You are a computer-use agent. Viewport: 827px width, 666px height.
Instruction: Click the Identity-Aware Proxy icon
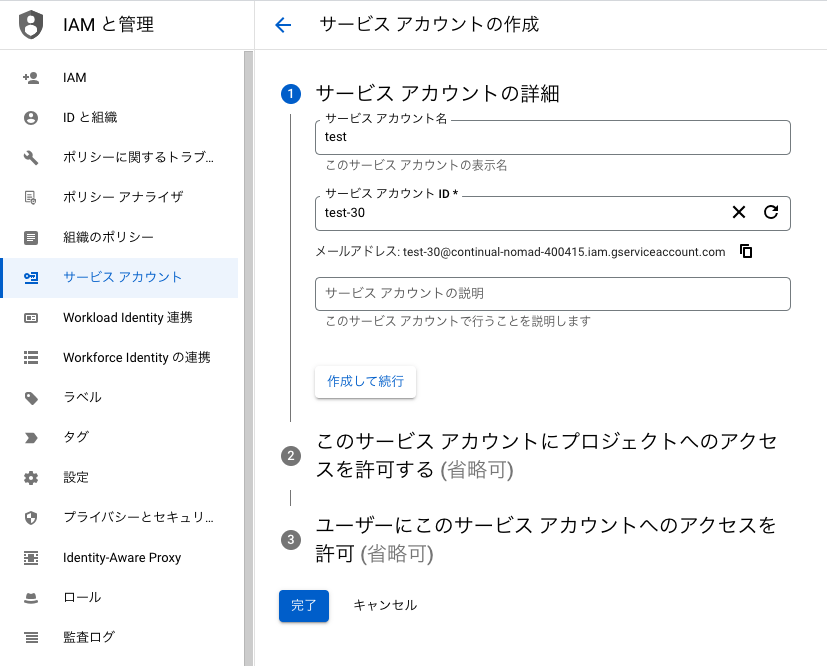click(31, 557)
